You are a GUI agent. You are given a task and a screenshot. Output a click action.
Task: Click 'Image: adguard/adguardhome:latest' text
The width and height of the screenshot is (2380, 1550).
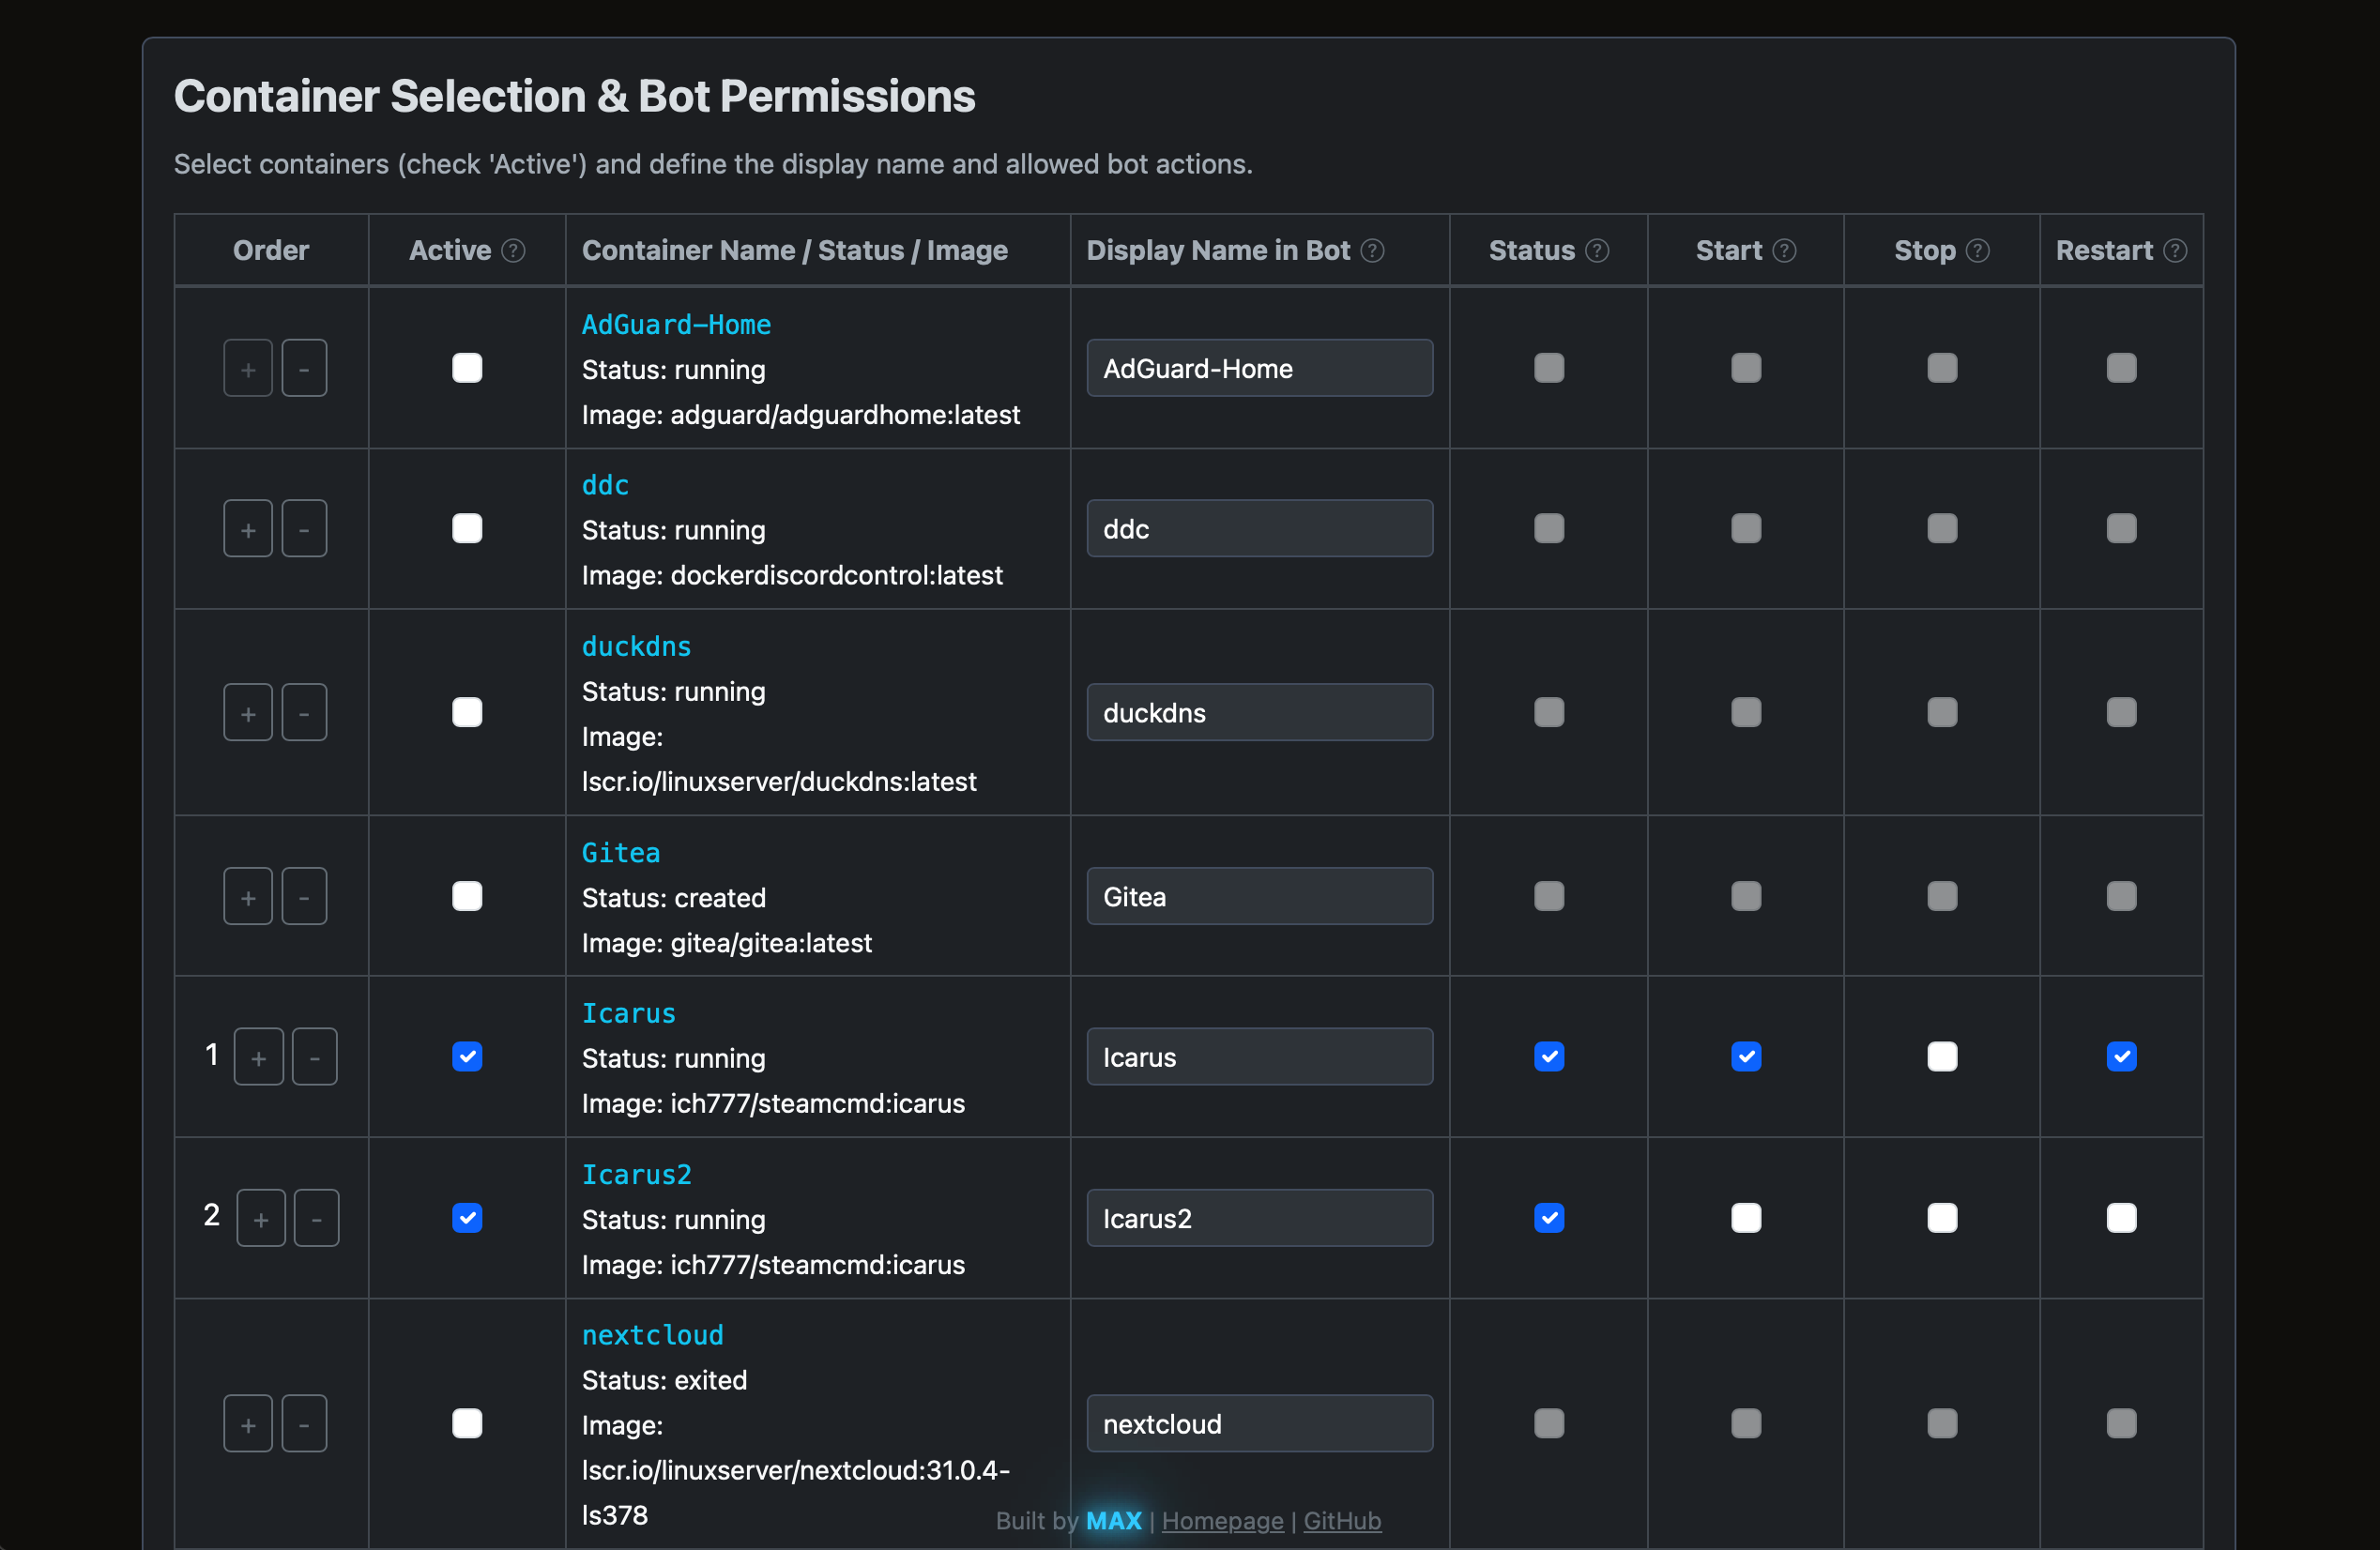pyautogui.click(x=801, y=414)
